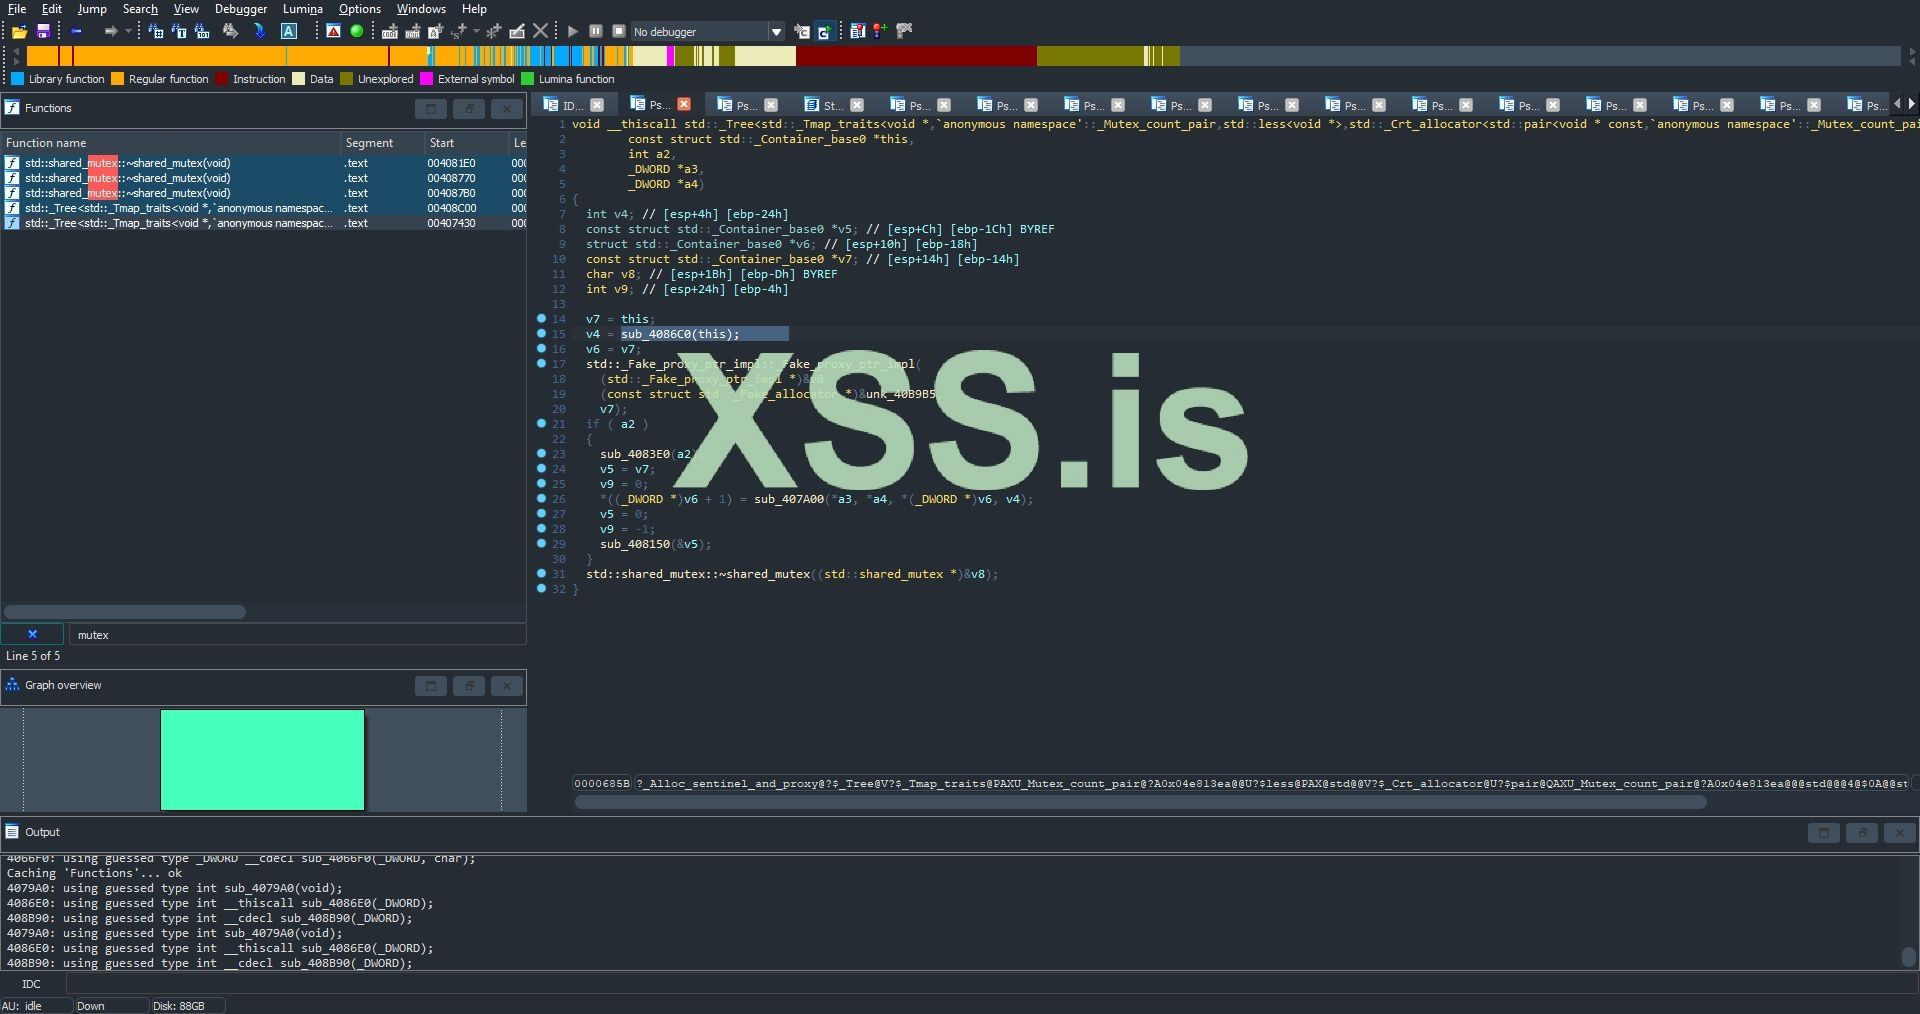This screenshot has height=1014, width=1920.
Task: Close the active tab with the red X
Action: (684, 104)
